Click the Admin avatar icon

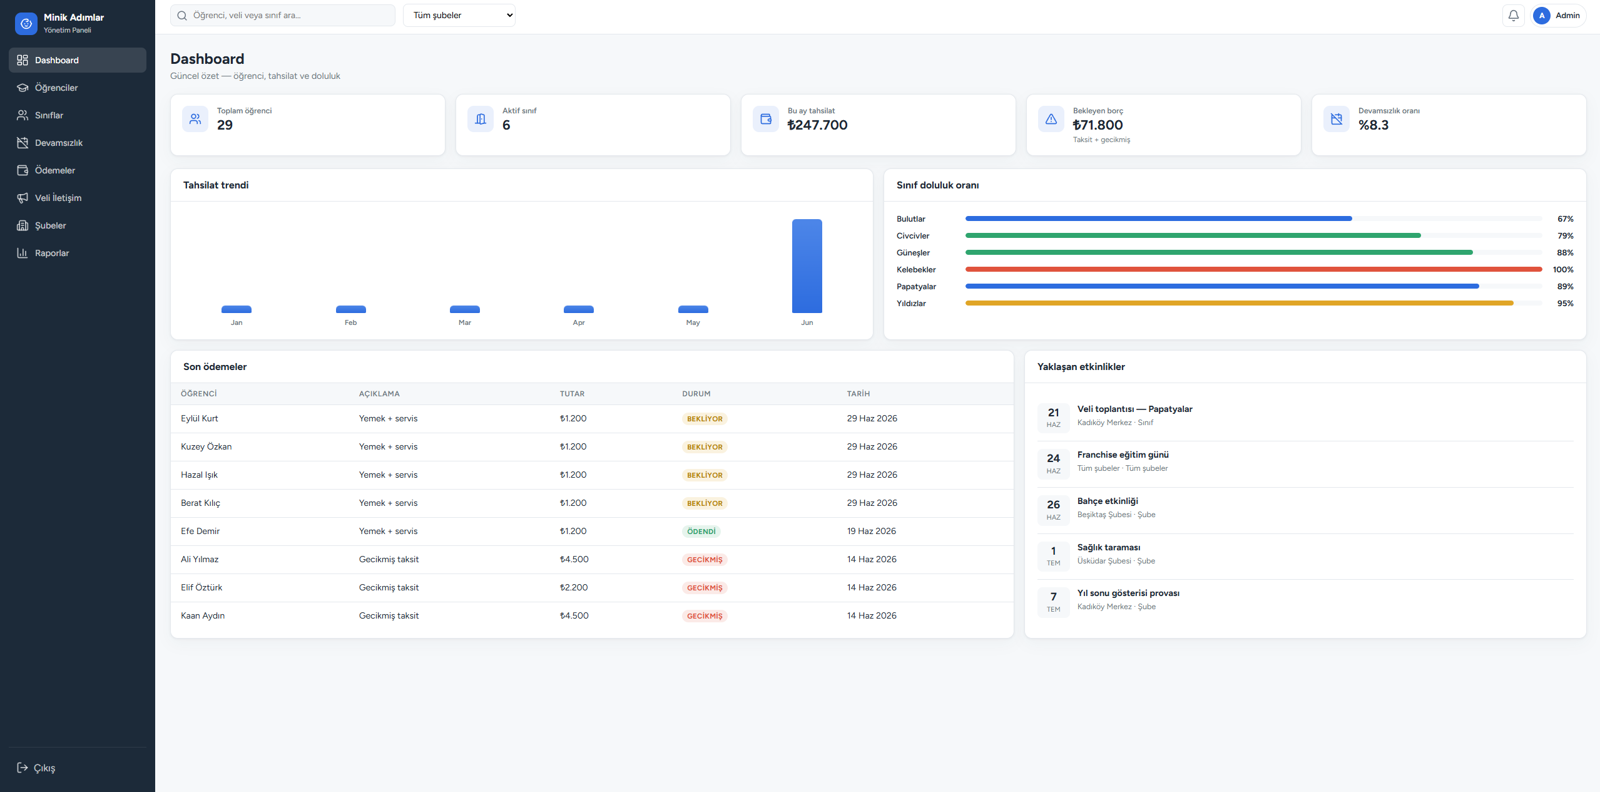click(1541, 15)
